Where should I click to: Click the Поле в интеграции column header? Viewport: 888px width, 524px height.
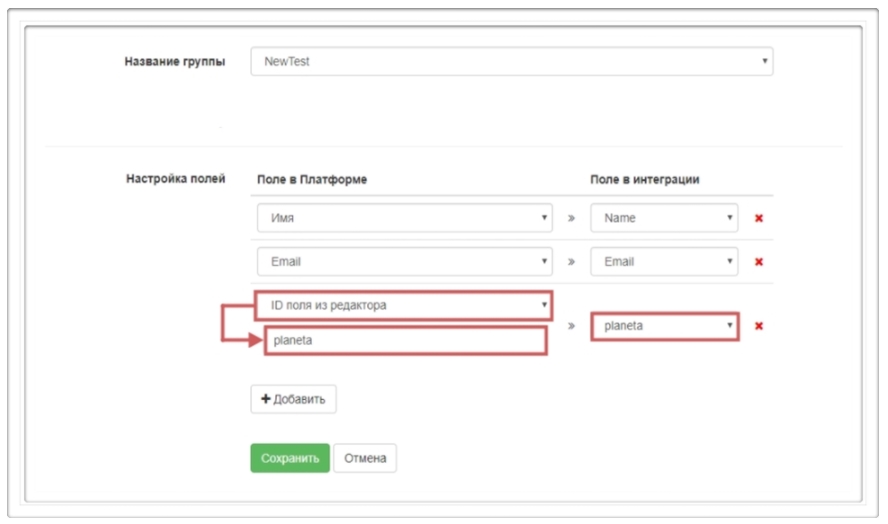pyautogui.click(x=645, y=179)
